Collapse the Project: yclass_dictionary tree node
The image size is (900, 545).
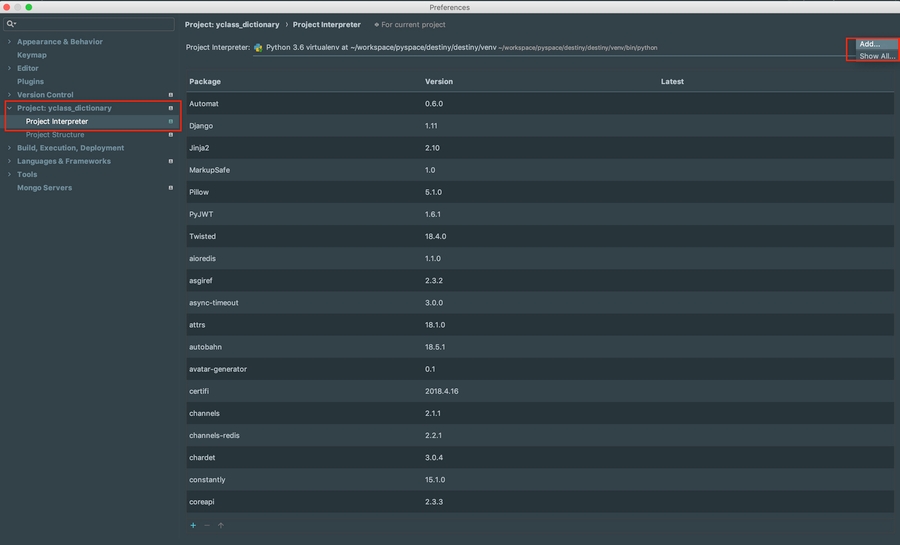(10, 108)
